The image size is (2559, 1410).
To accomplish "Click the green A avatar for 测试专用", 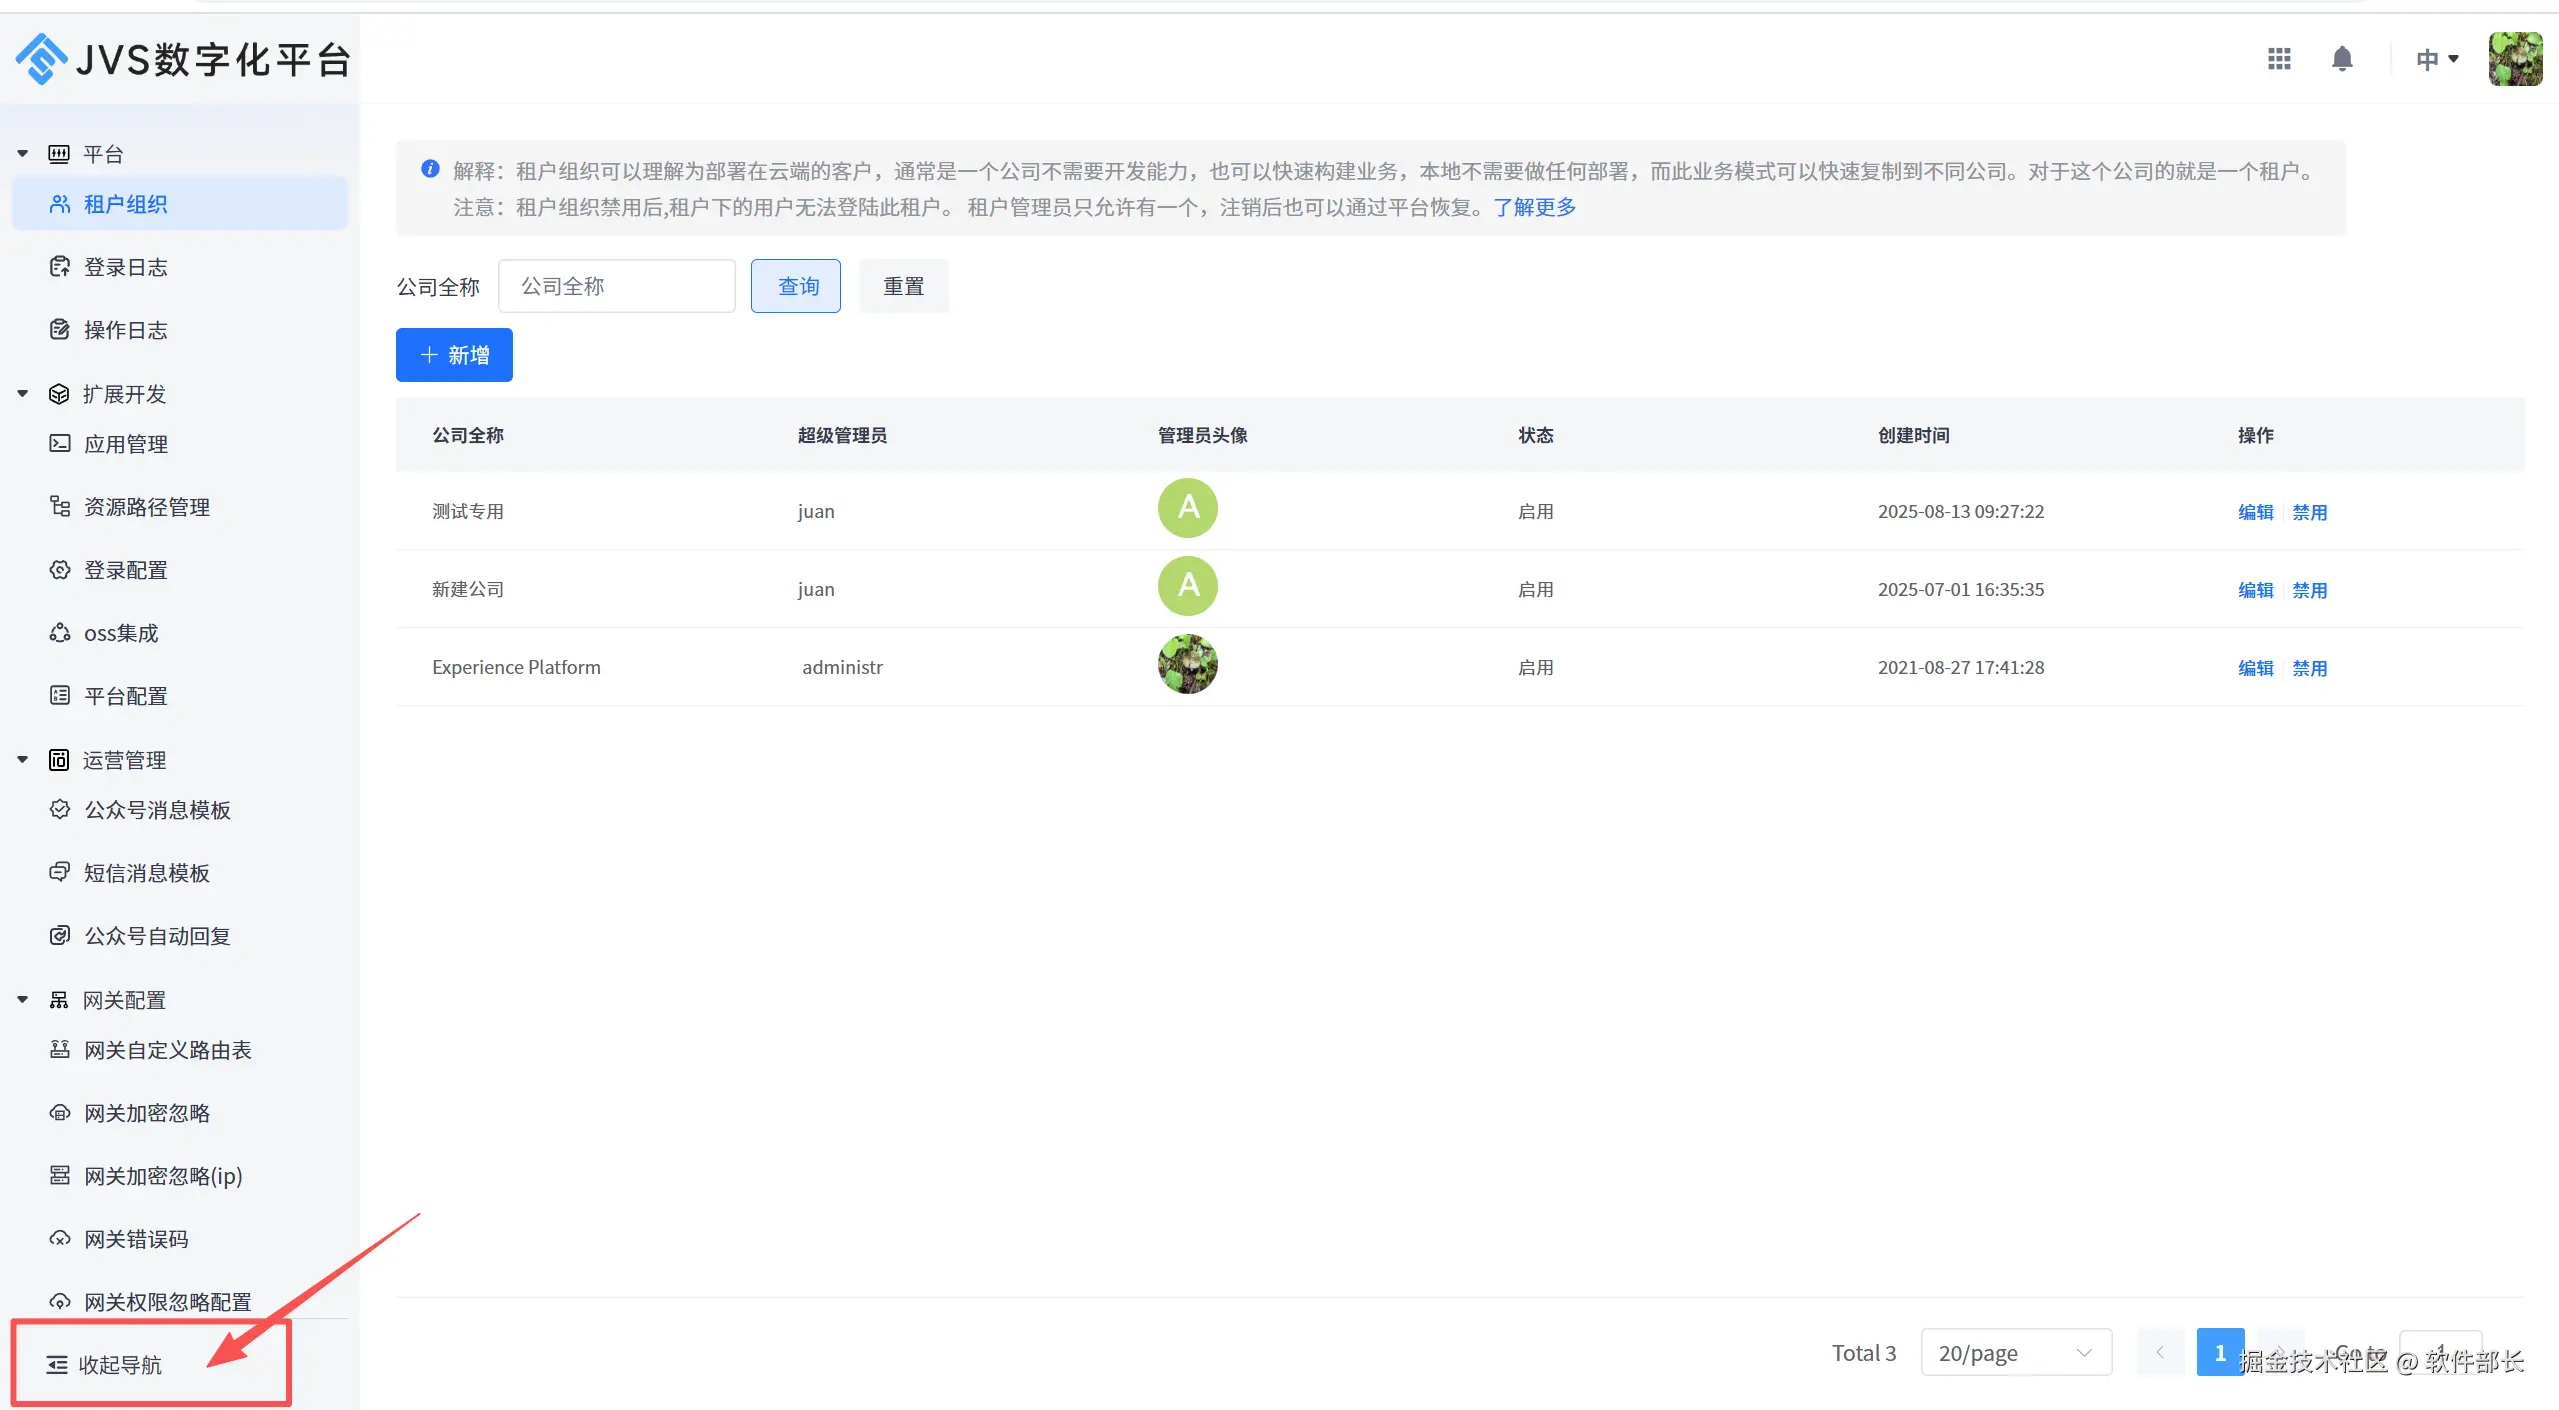I will (1187, 508).
